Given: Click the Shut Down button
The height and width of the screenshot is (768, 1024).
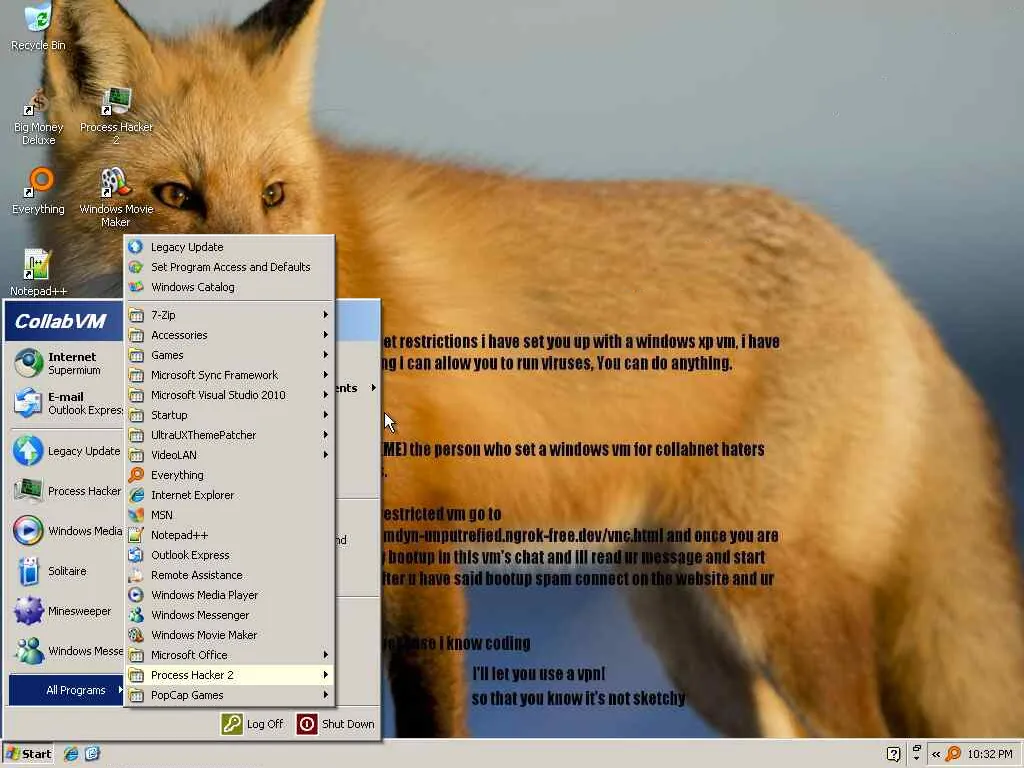Looking at the screenshot, I should point(336,724).
